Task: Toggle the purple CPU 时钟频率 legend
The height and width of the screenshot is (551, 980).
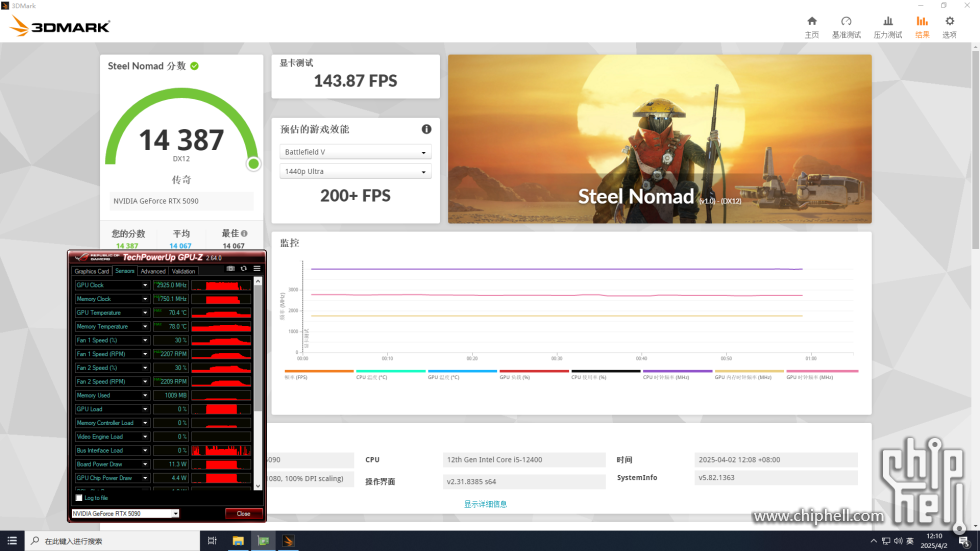Action: pos(678,374)
